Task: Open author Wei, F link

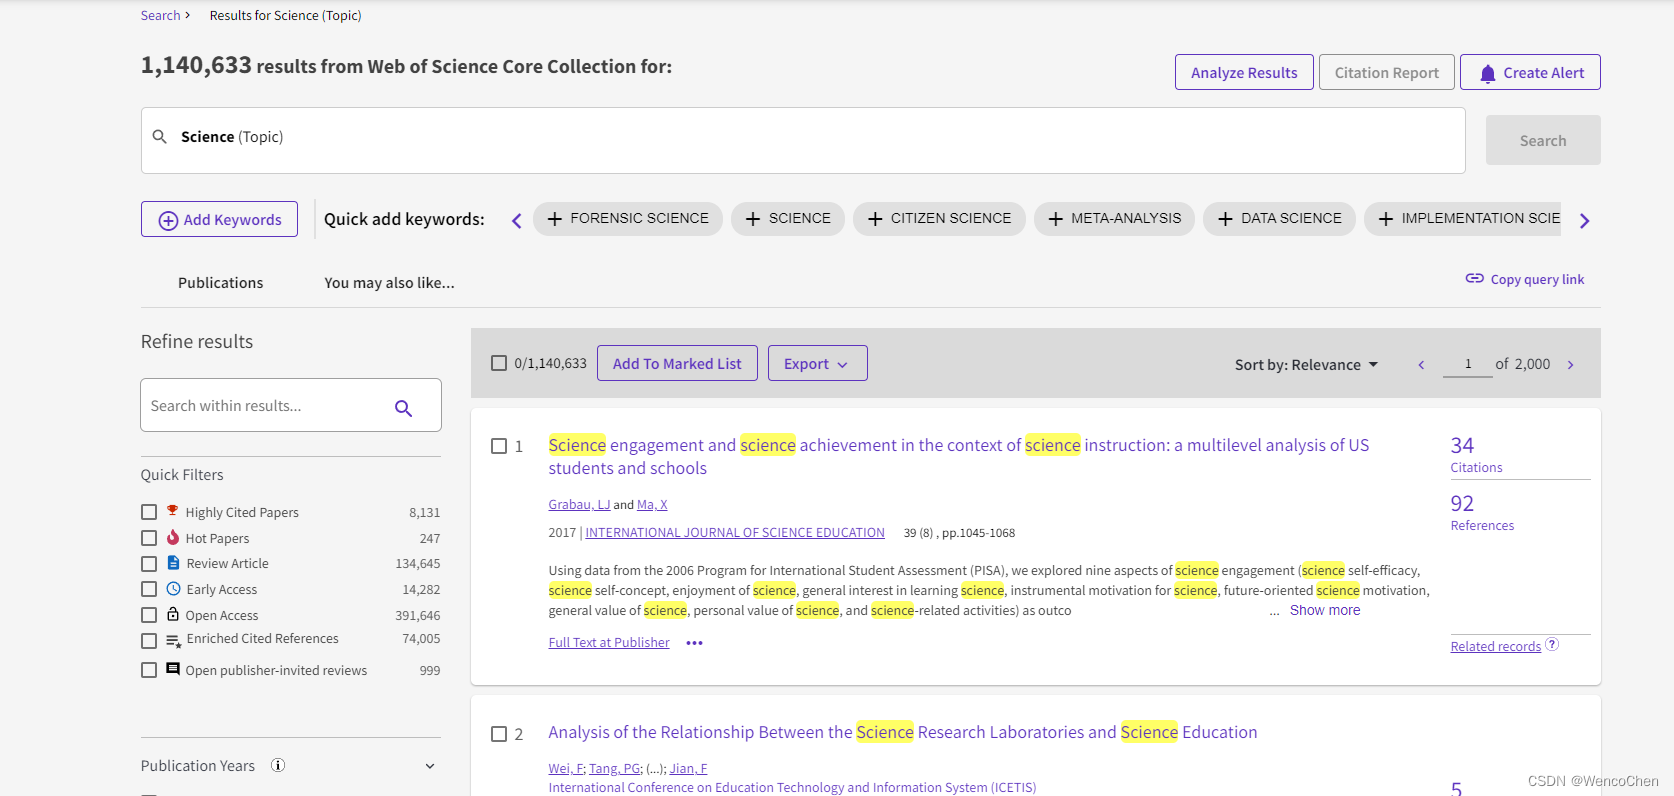Action: pos(566,769)
